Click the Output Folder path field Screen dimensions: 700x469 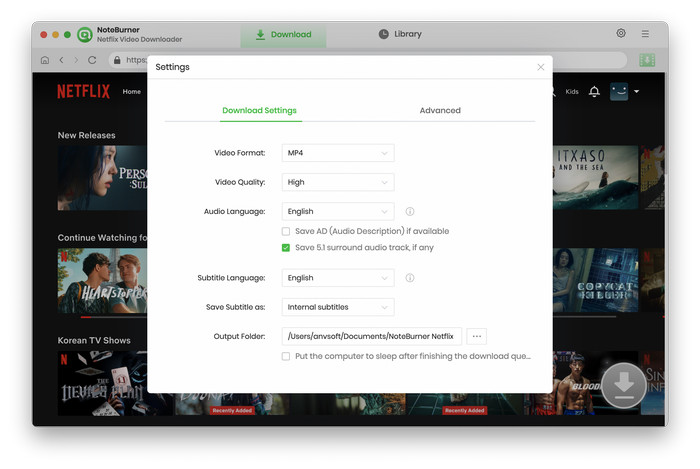pyautogui.click(x=371, y=336)
